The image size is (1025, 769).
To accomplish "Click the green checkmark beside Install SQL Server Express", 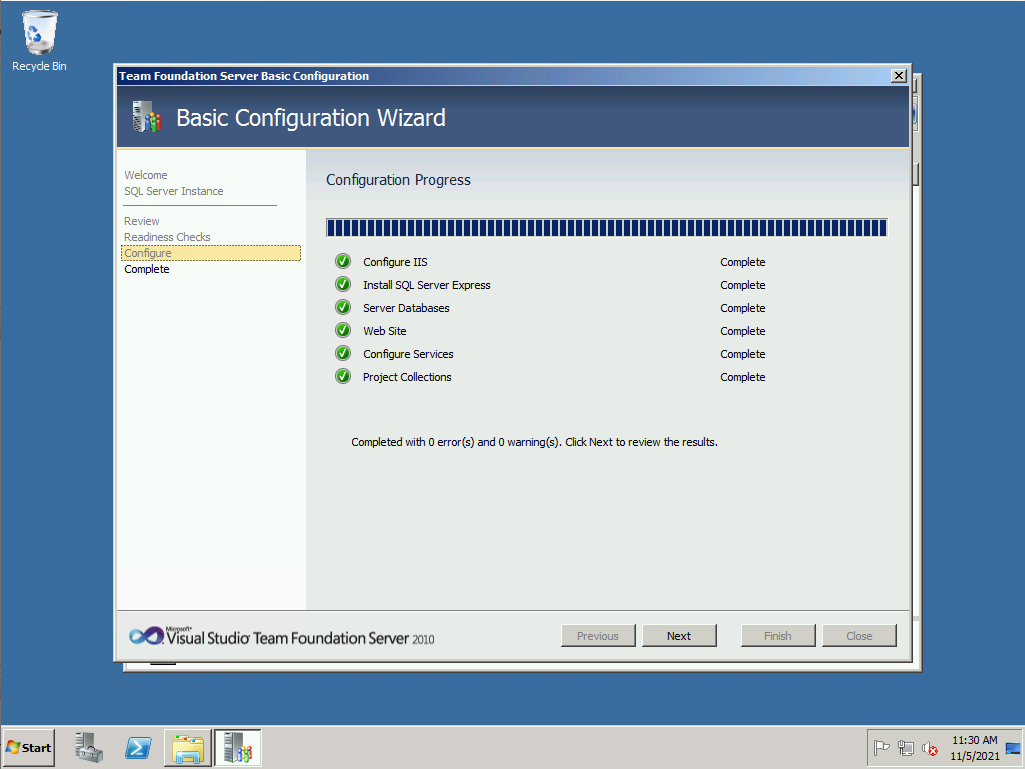I will click(x=343, y=285).
